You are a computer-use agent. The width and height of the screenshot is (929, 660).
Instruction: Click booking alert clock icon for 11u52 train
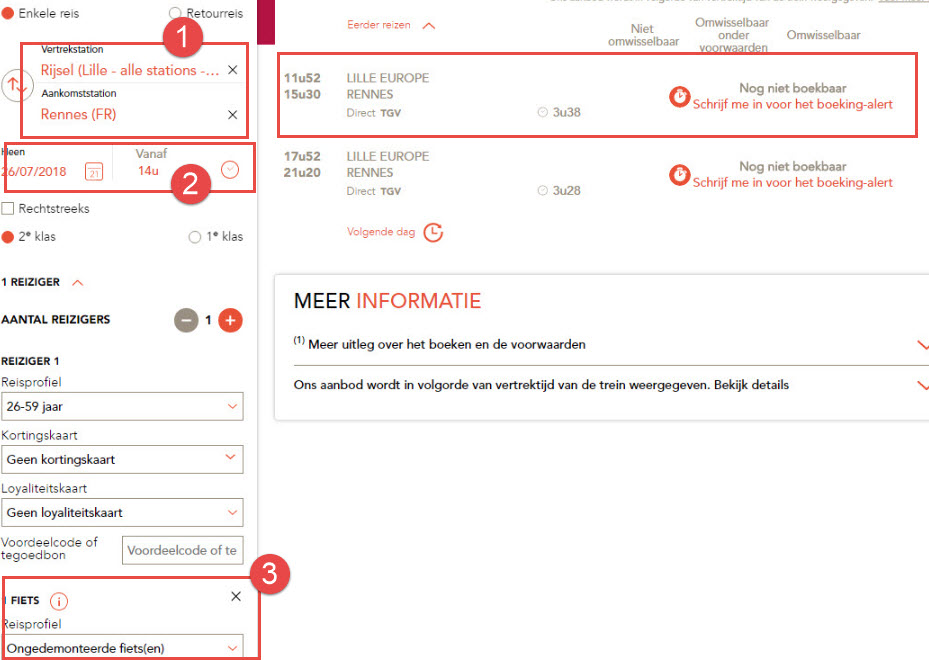(679, 96)
